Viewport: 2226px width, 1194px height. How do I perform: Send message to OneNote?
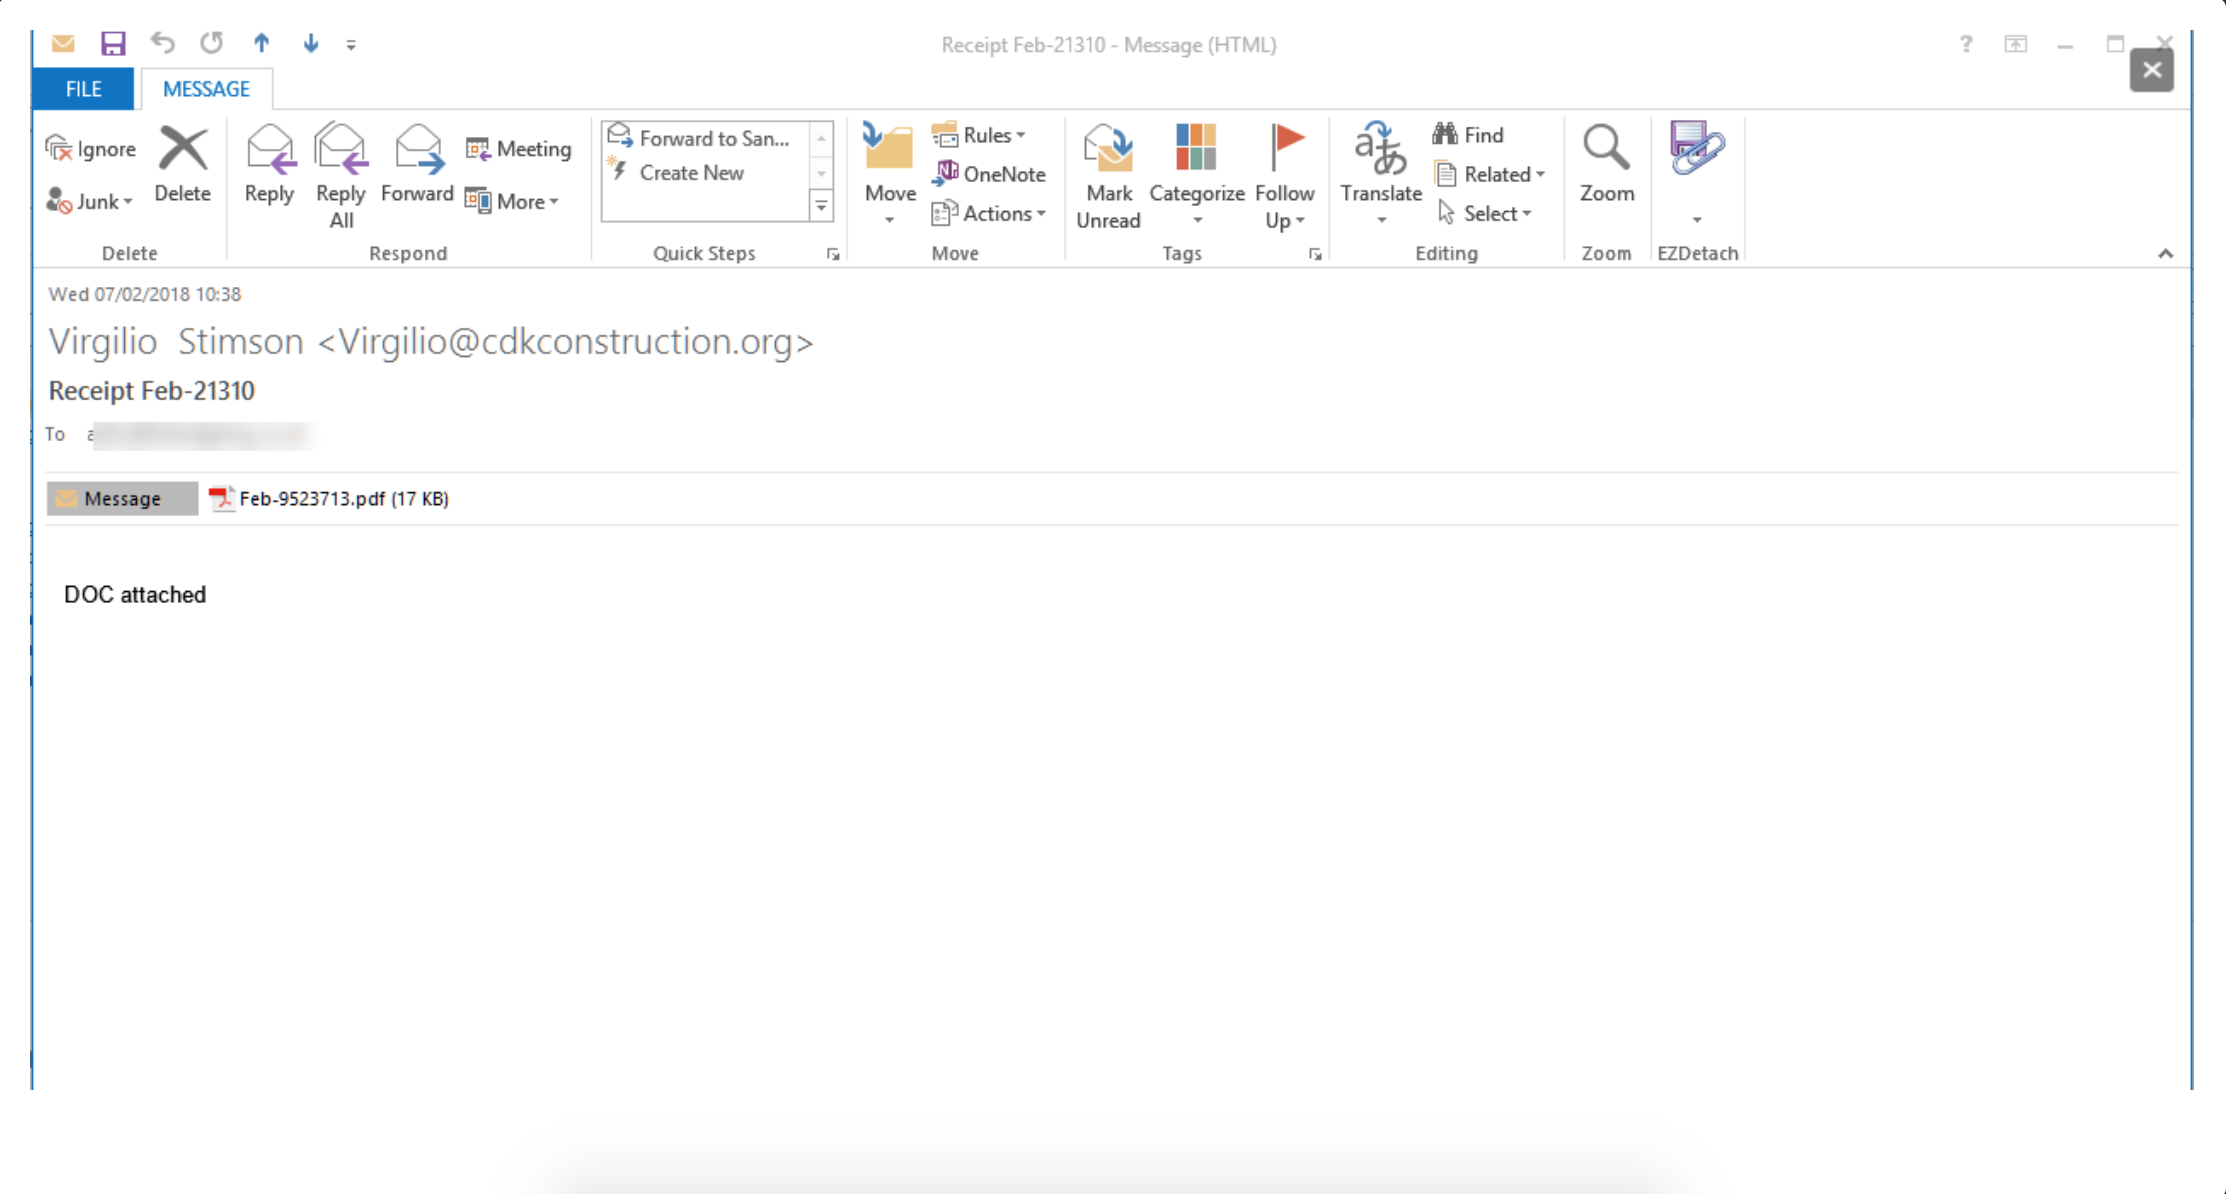(989, 173)
